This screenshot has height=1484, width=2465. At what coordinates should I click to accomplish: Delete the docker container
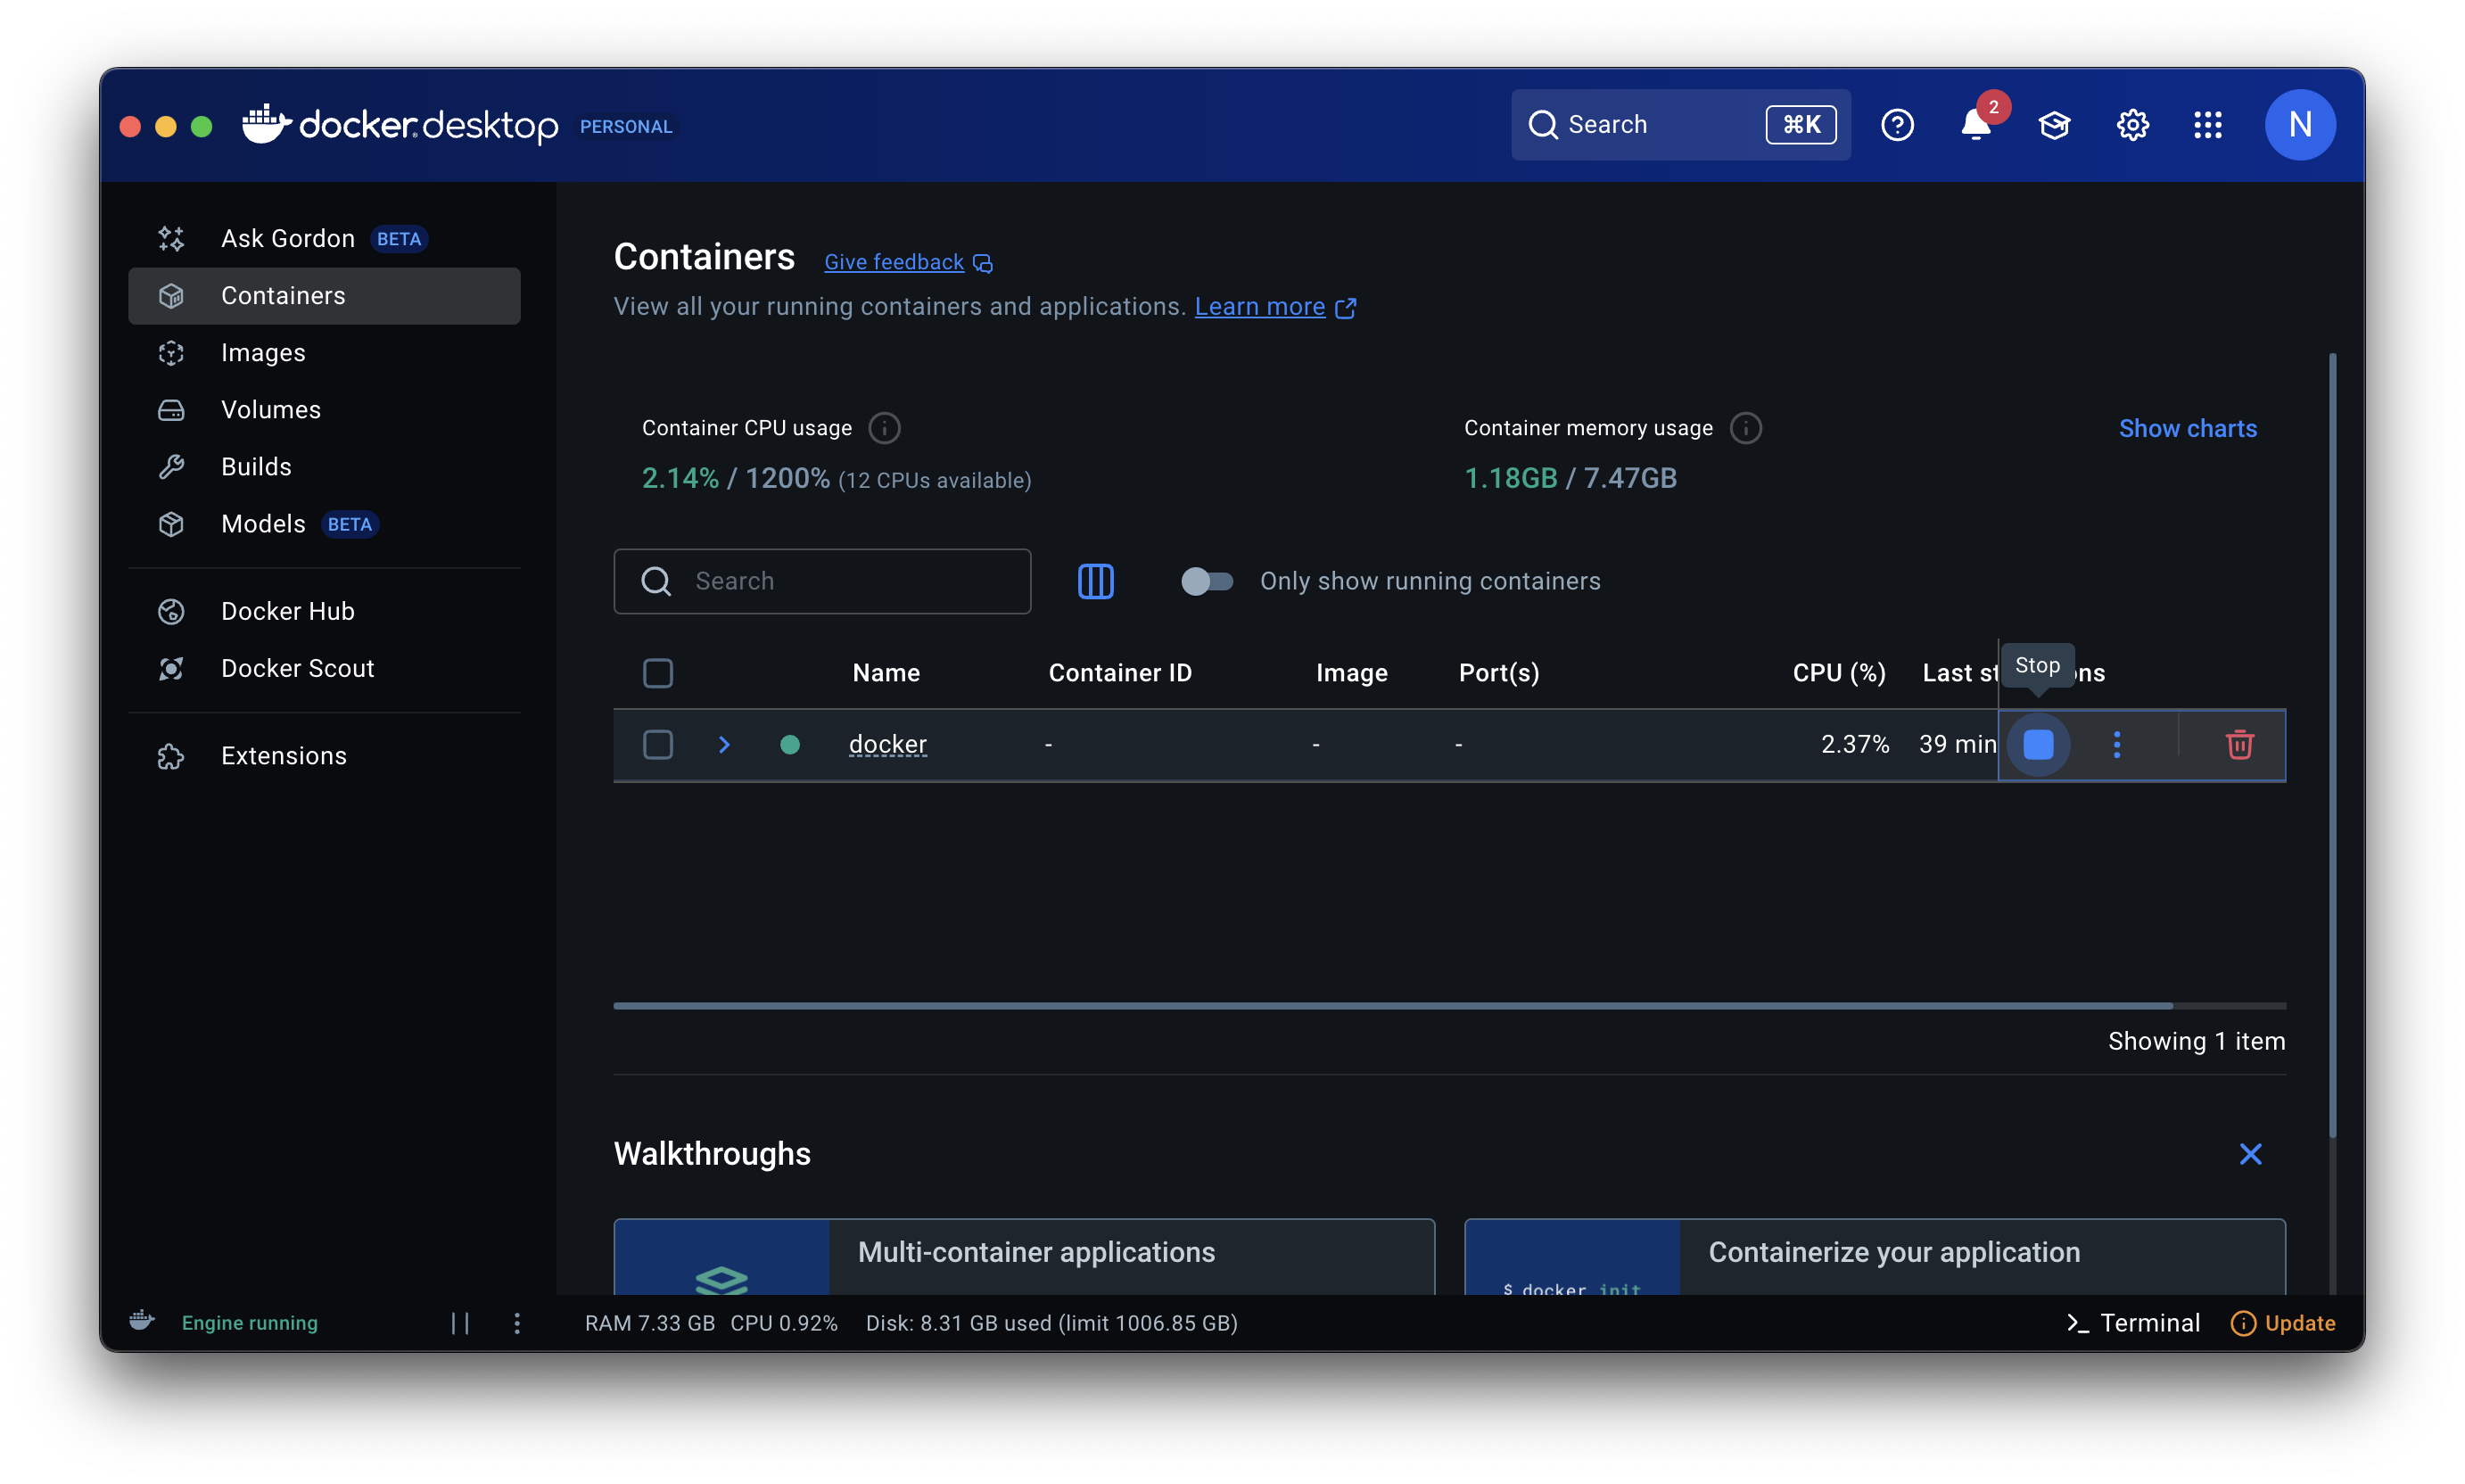pos(2239,744)
